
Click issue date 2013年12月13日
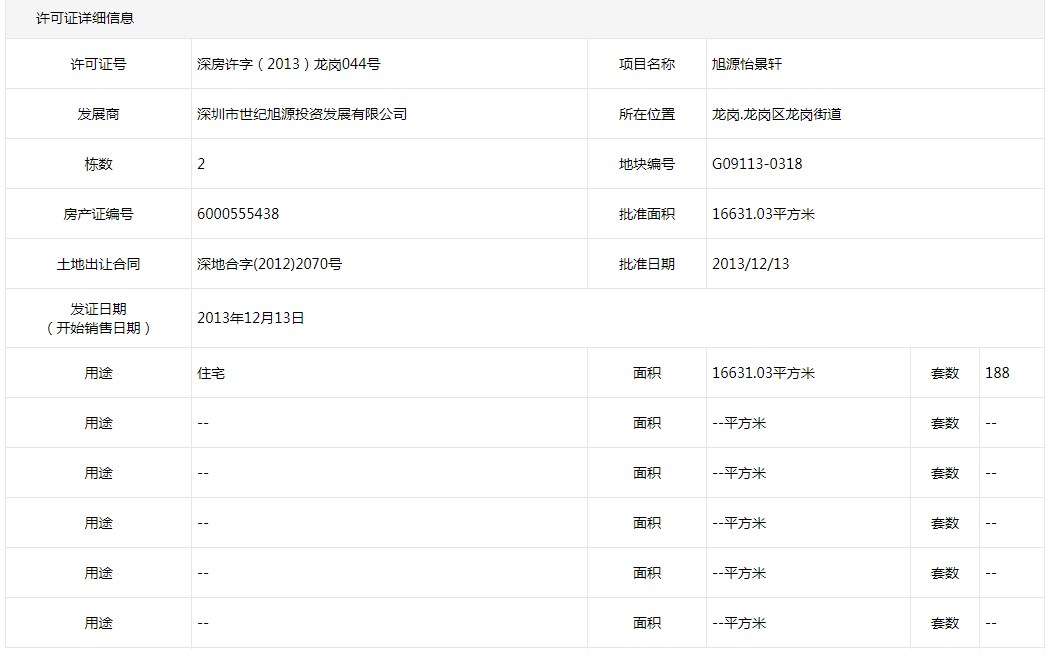coord(251,318)
